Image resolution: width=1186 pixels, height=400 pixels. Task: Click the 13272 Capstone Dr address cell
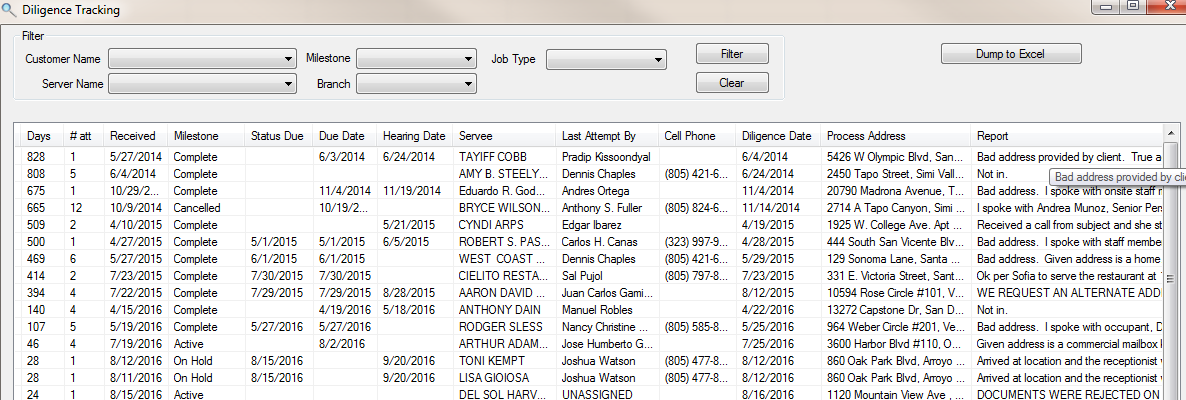tap(896, 310)
